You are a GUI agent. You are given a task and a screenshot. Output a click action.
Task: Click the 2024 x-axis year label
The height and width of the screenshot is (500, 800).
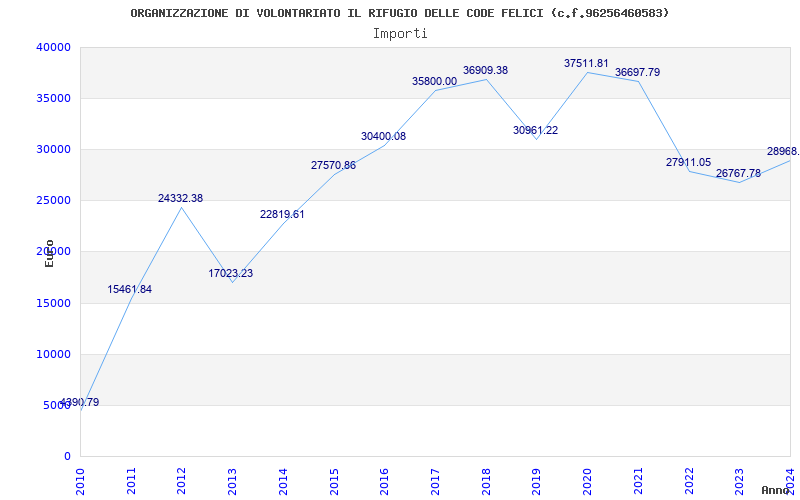pyautogui.click(x=790, y=482)
